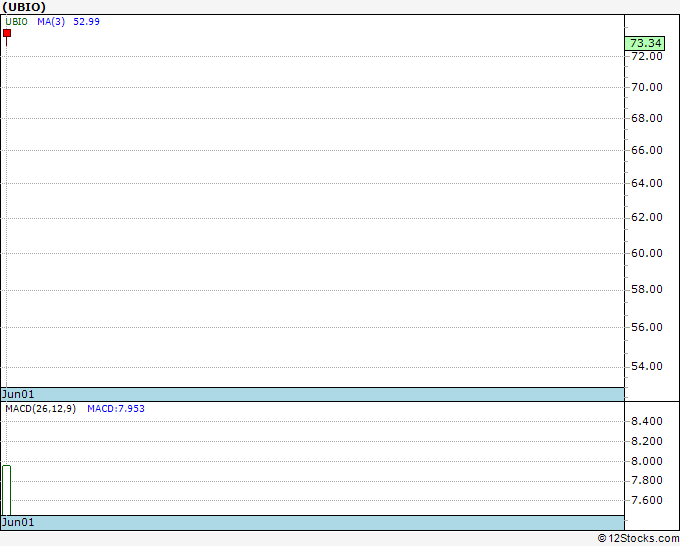The height and width of the screenshot is (546, 680).
Task: Click Jun01 date on MACD panel axis
Action: [x=18, y=522]
